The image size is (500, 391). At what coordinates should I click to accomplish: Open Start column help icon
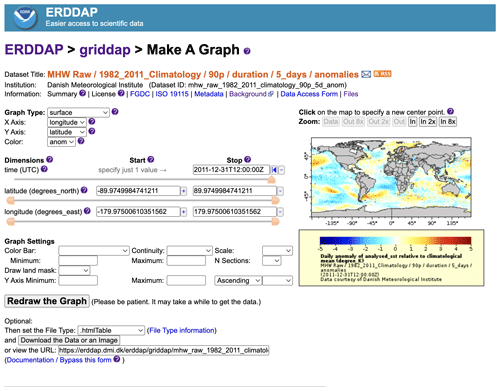[x=151, y=160]
